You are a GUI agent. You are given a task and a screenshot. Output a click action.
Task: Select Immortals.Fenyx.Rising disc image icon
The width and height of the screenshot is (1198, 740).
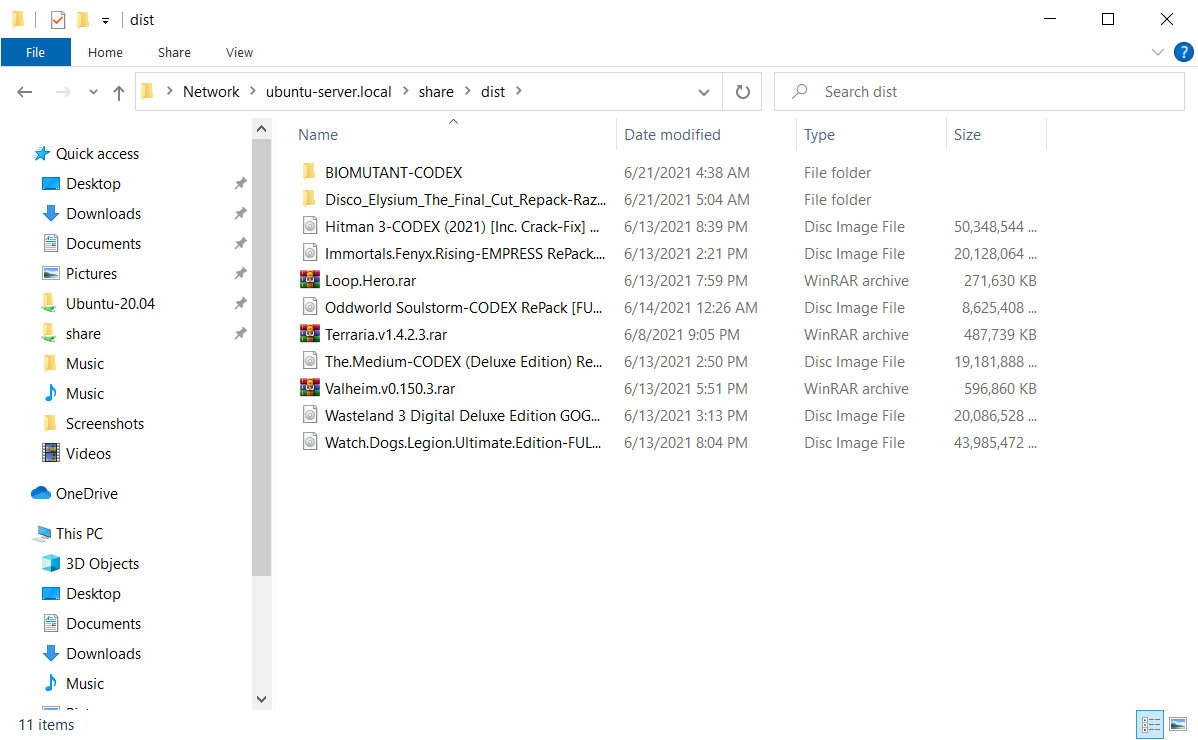[309, 253]
